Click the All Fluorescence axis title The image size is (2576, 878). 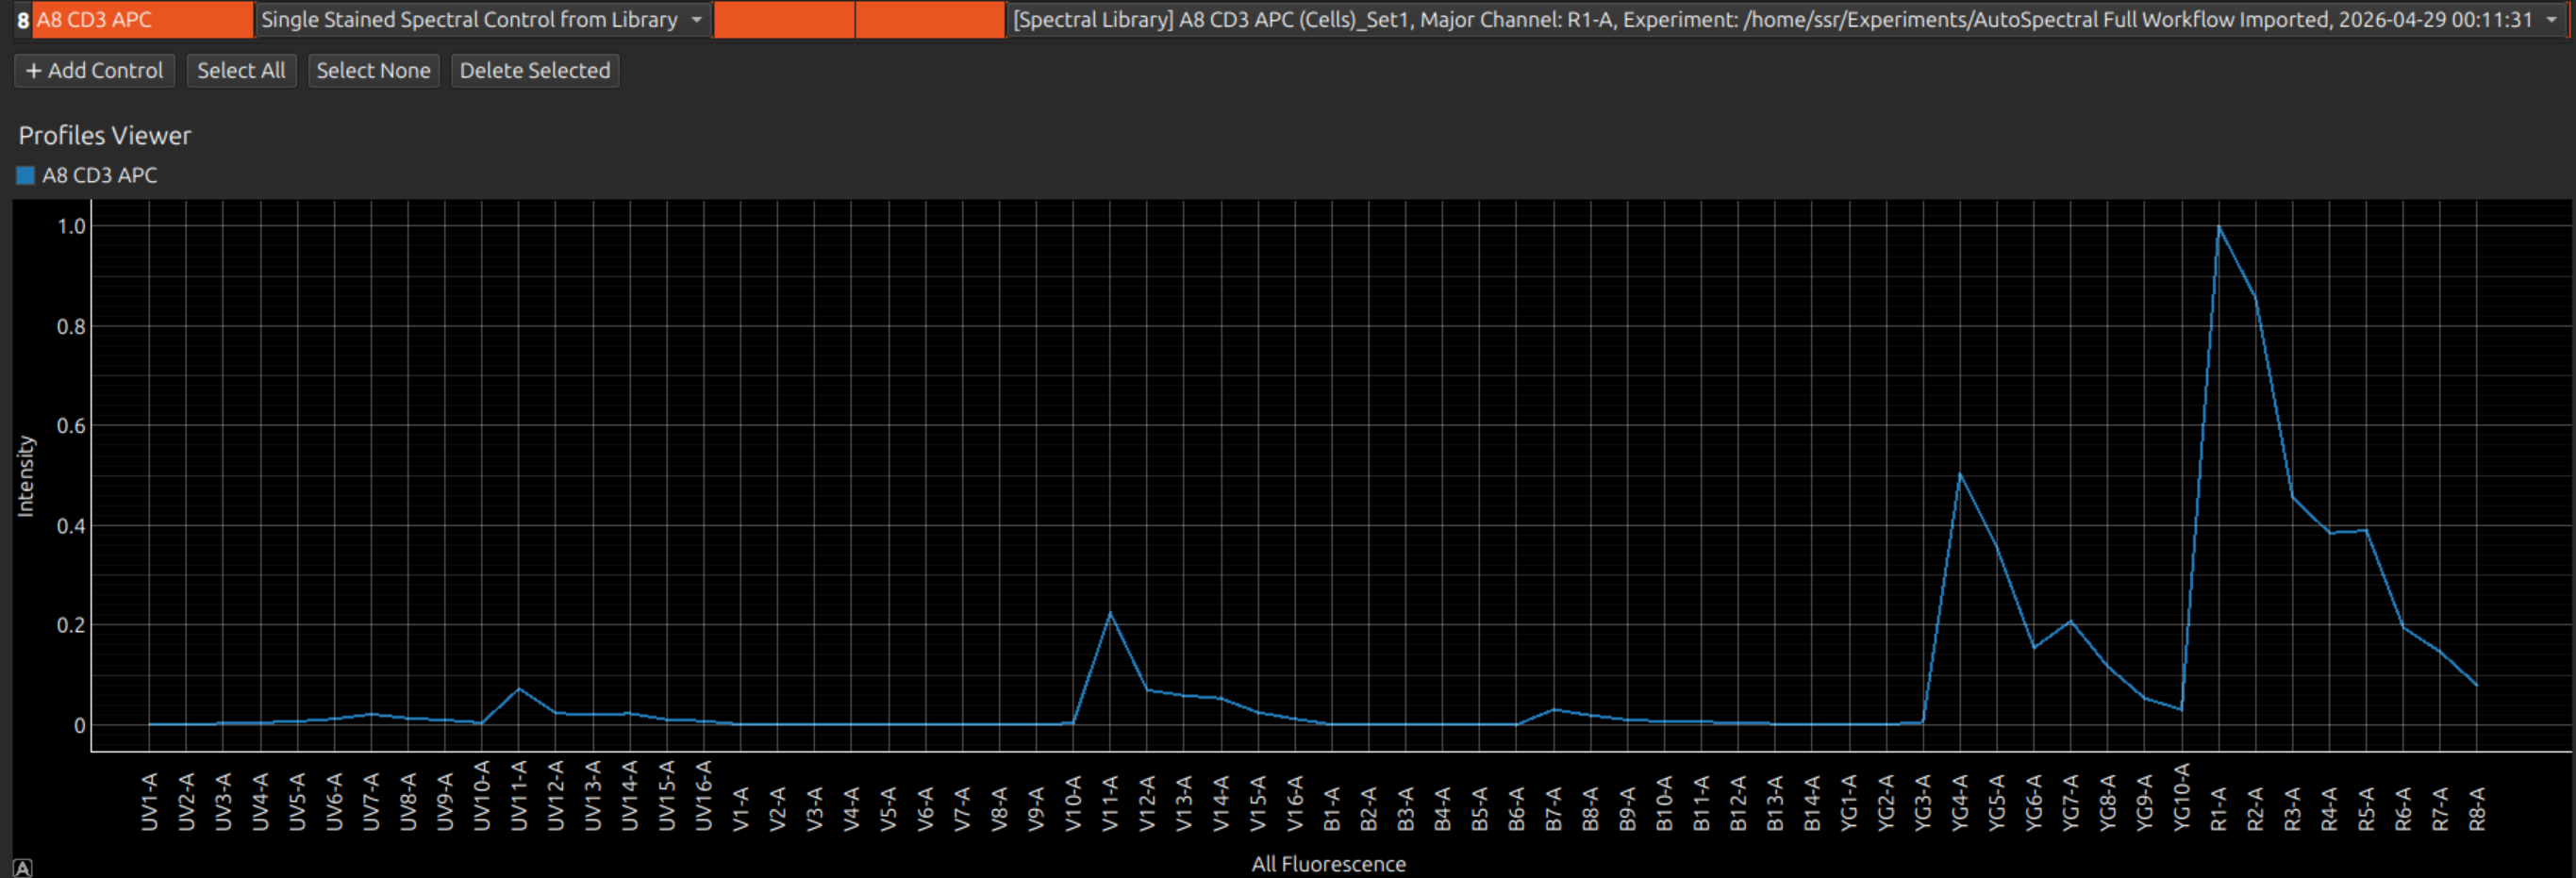click(1328, 864)
